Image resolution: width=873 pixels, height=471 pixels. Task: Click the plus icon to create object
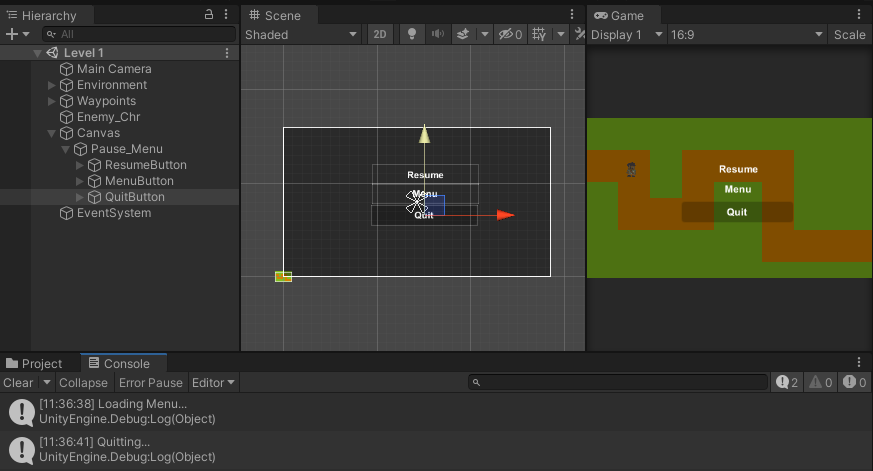point(12,34)
